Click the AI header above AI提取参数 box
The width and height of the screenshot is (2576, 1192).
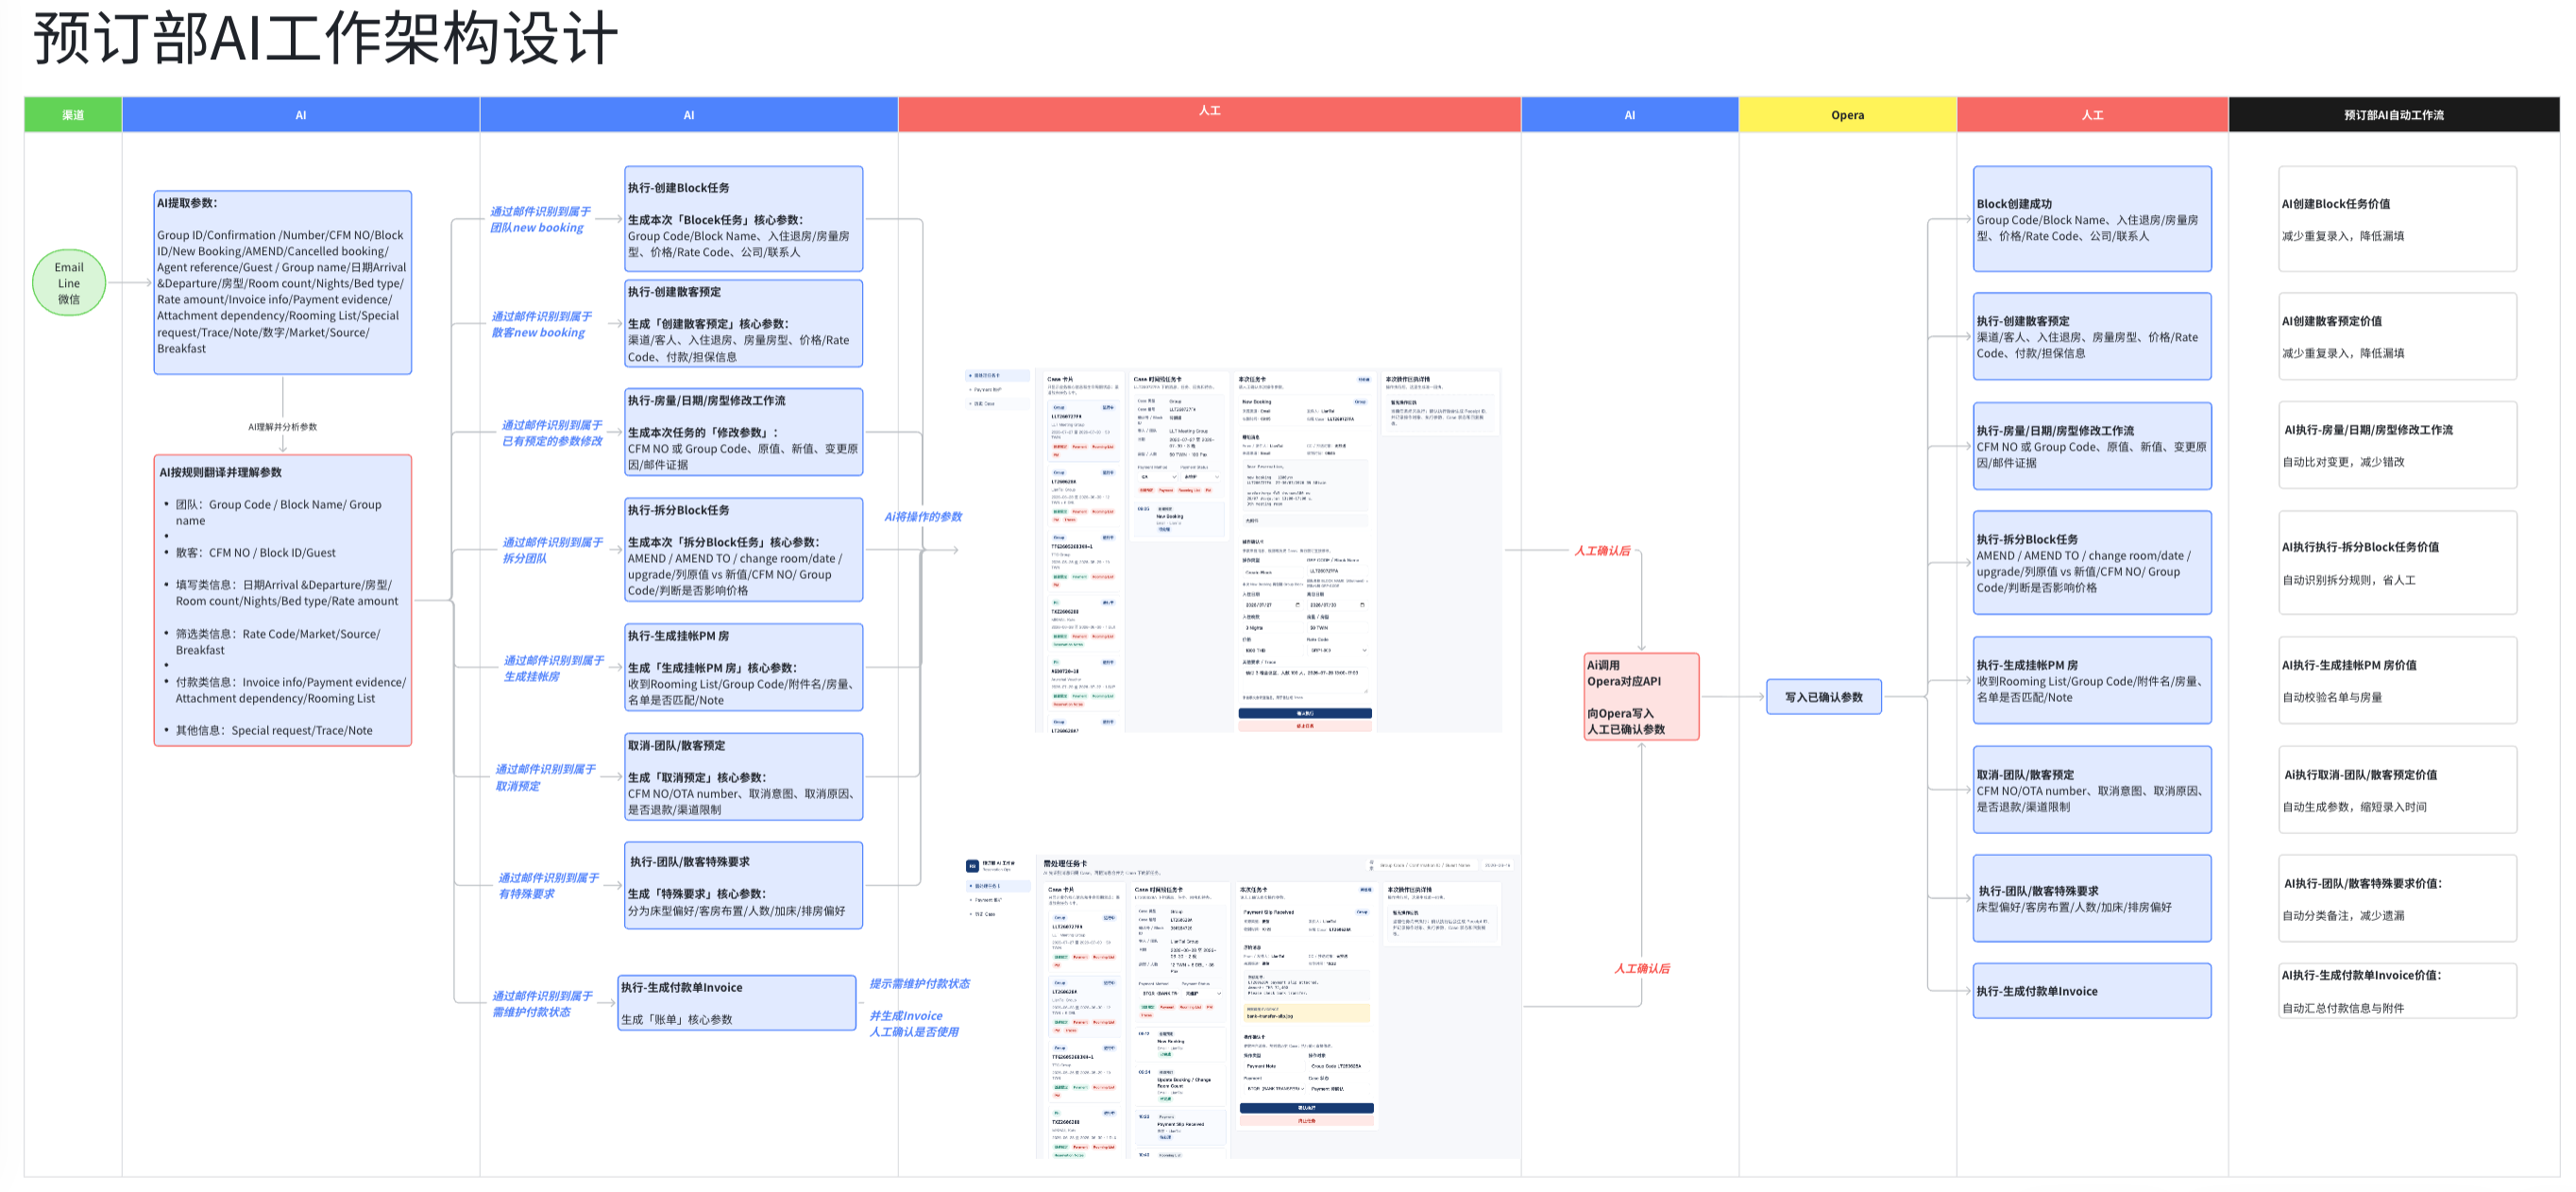coord(301,115)
